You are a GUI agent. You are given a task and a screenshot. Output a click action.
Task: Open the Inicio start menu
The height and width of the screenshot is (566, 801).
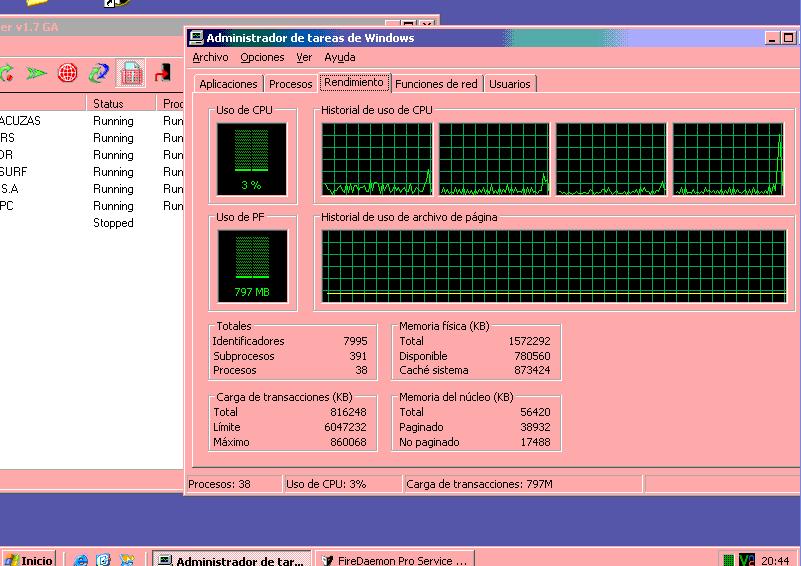[29, 560]
